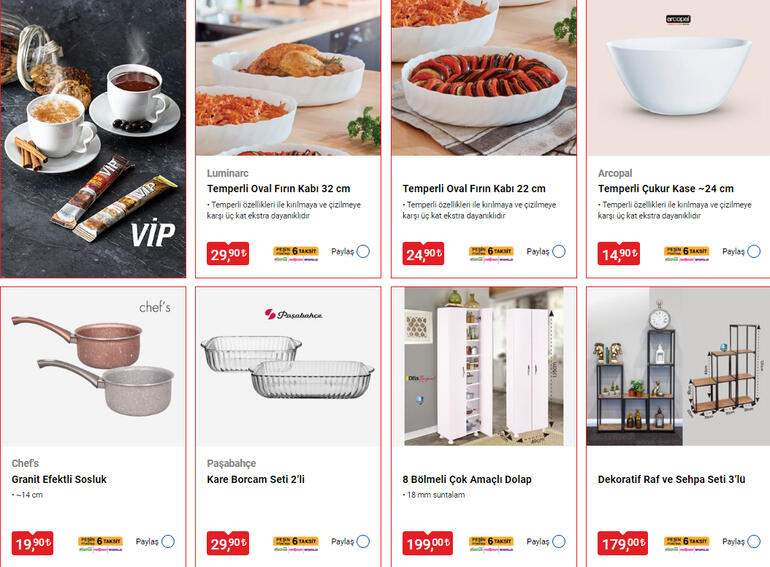Toggle Paylaş circle for 8 Bölmeli Çok Amaçlı Dolap

click(x=559, y=541)
